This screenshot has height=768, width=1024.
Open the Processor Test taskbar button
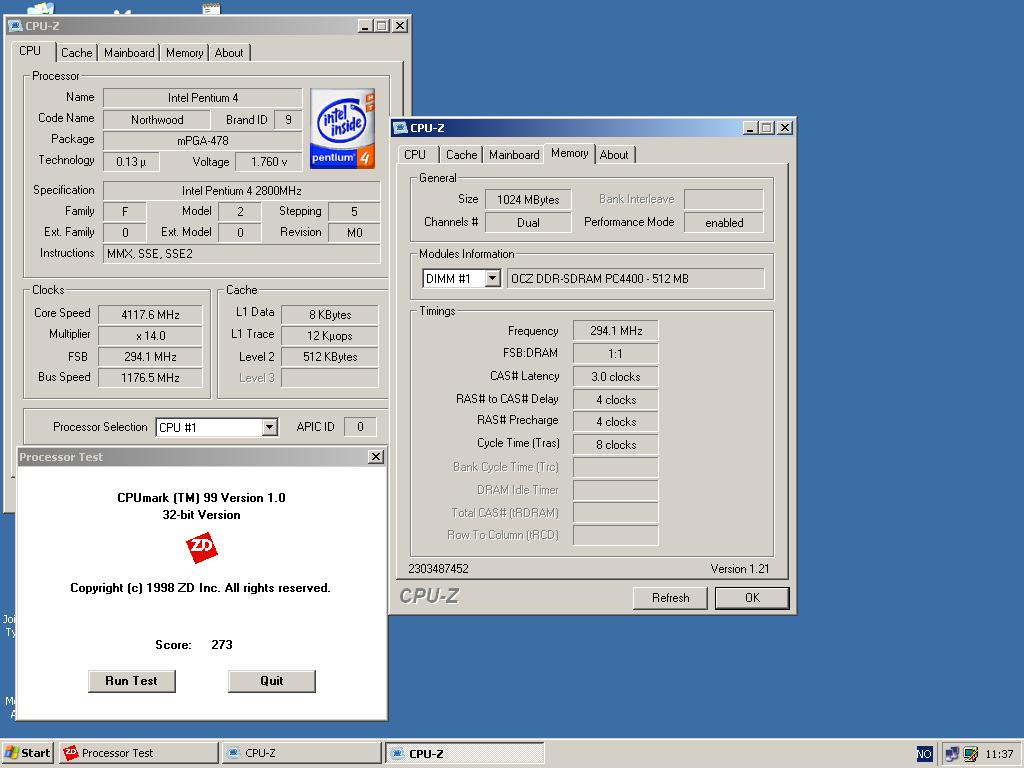pyautogui.click(x=138, y=753)
